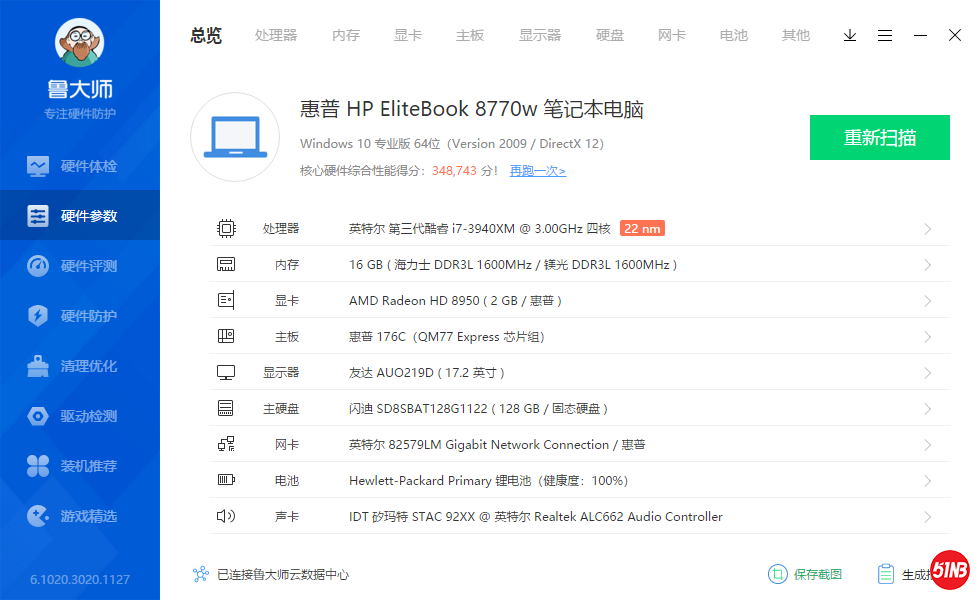Viewport: 980px width, 600px height.
Task: Open 驱动检测 driver detection icon
Action: pos(38,416)
